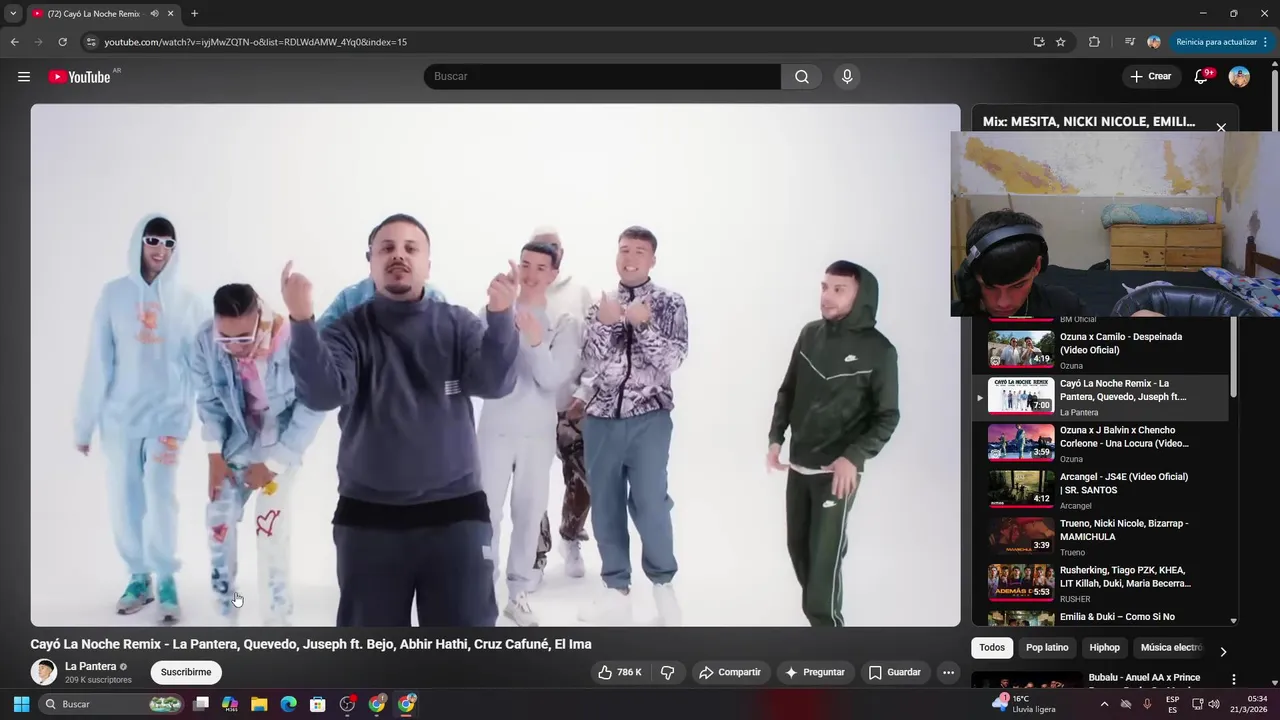
Task: Share the video with Compartir
Action: tap(730, 672)
